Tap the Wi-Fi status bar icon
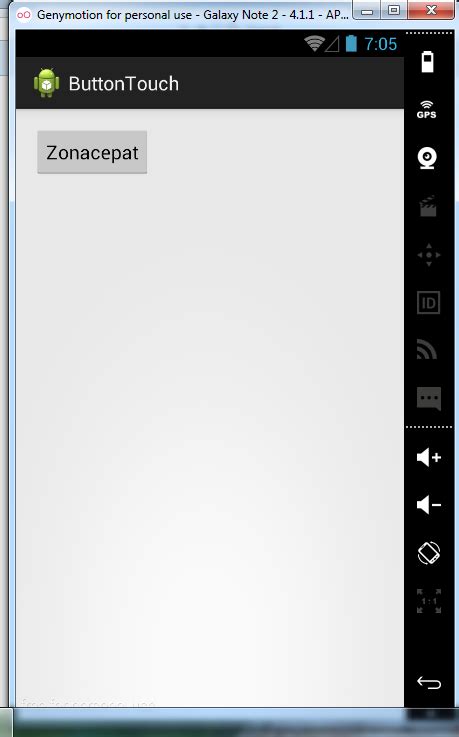The width and height of the screenshot is (459, 737). click(x=314, y=44)
